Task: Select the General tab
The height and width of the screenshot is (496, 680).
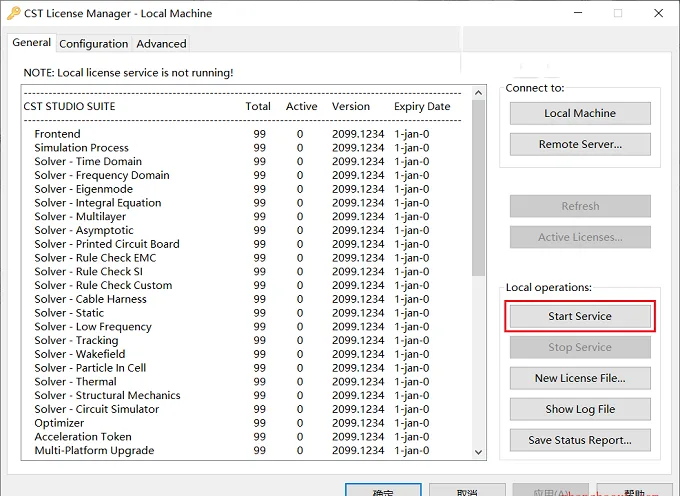Action: tap(32, 42)
